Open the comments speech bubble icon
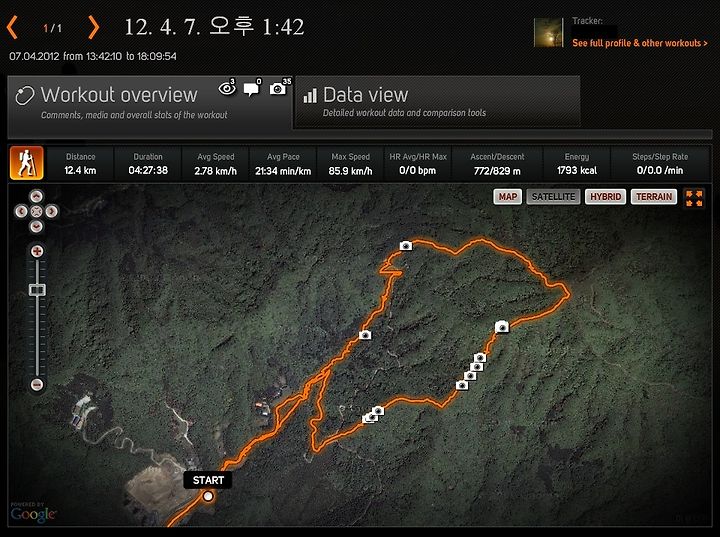This screenshot has width=720, height=537. (x=252, y=88)
